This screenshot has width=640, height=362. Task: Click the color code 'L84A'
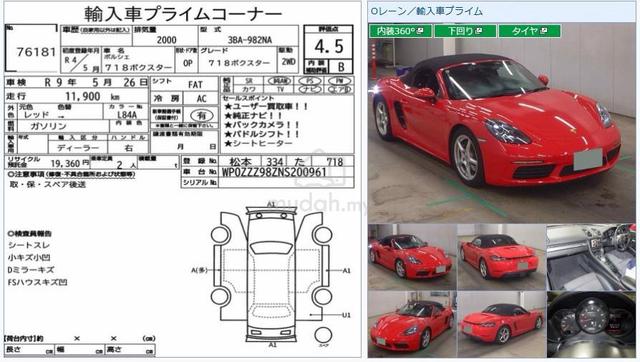pyautogui.click(x=127, y=115)
